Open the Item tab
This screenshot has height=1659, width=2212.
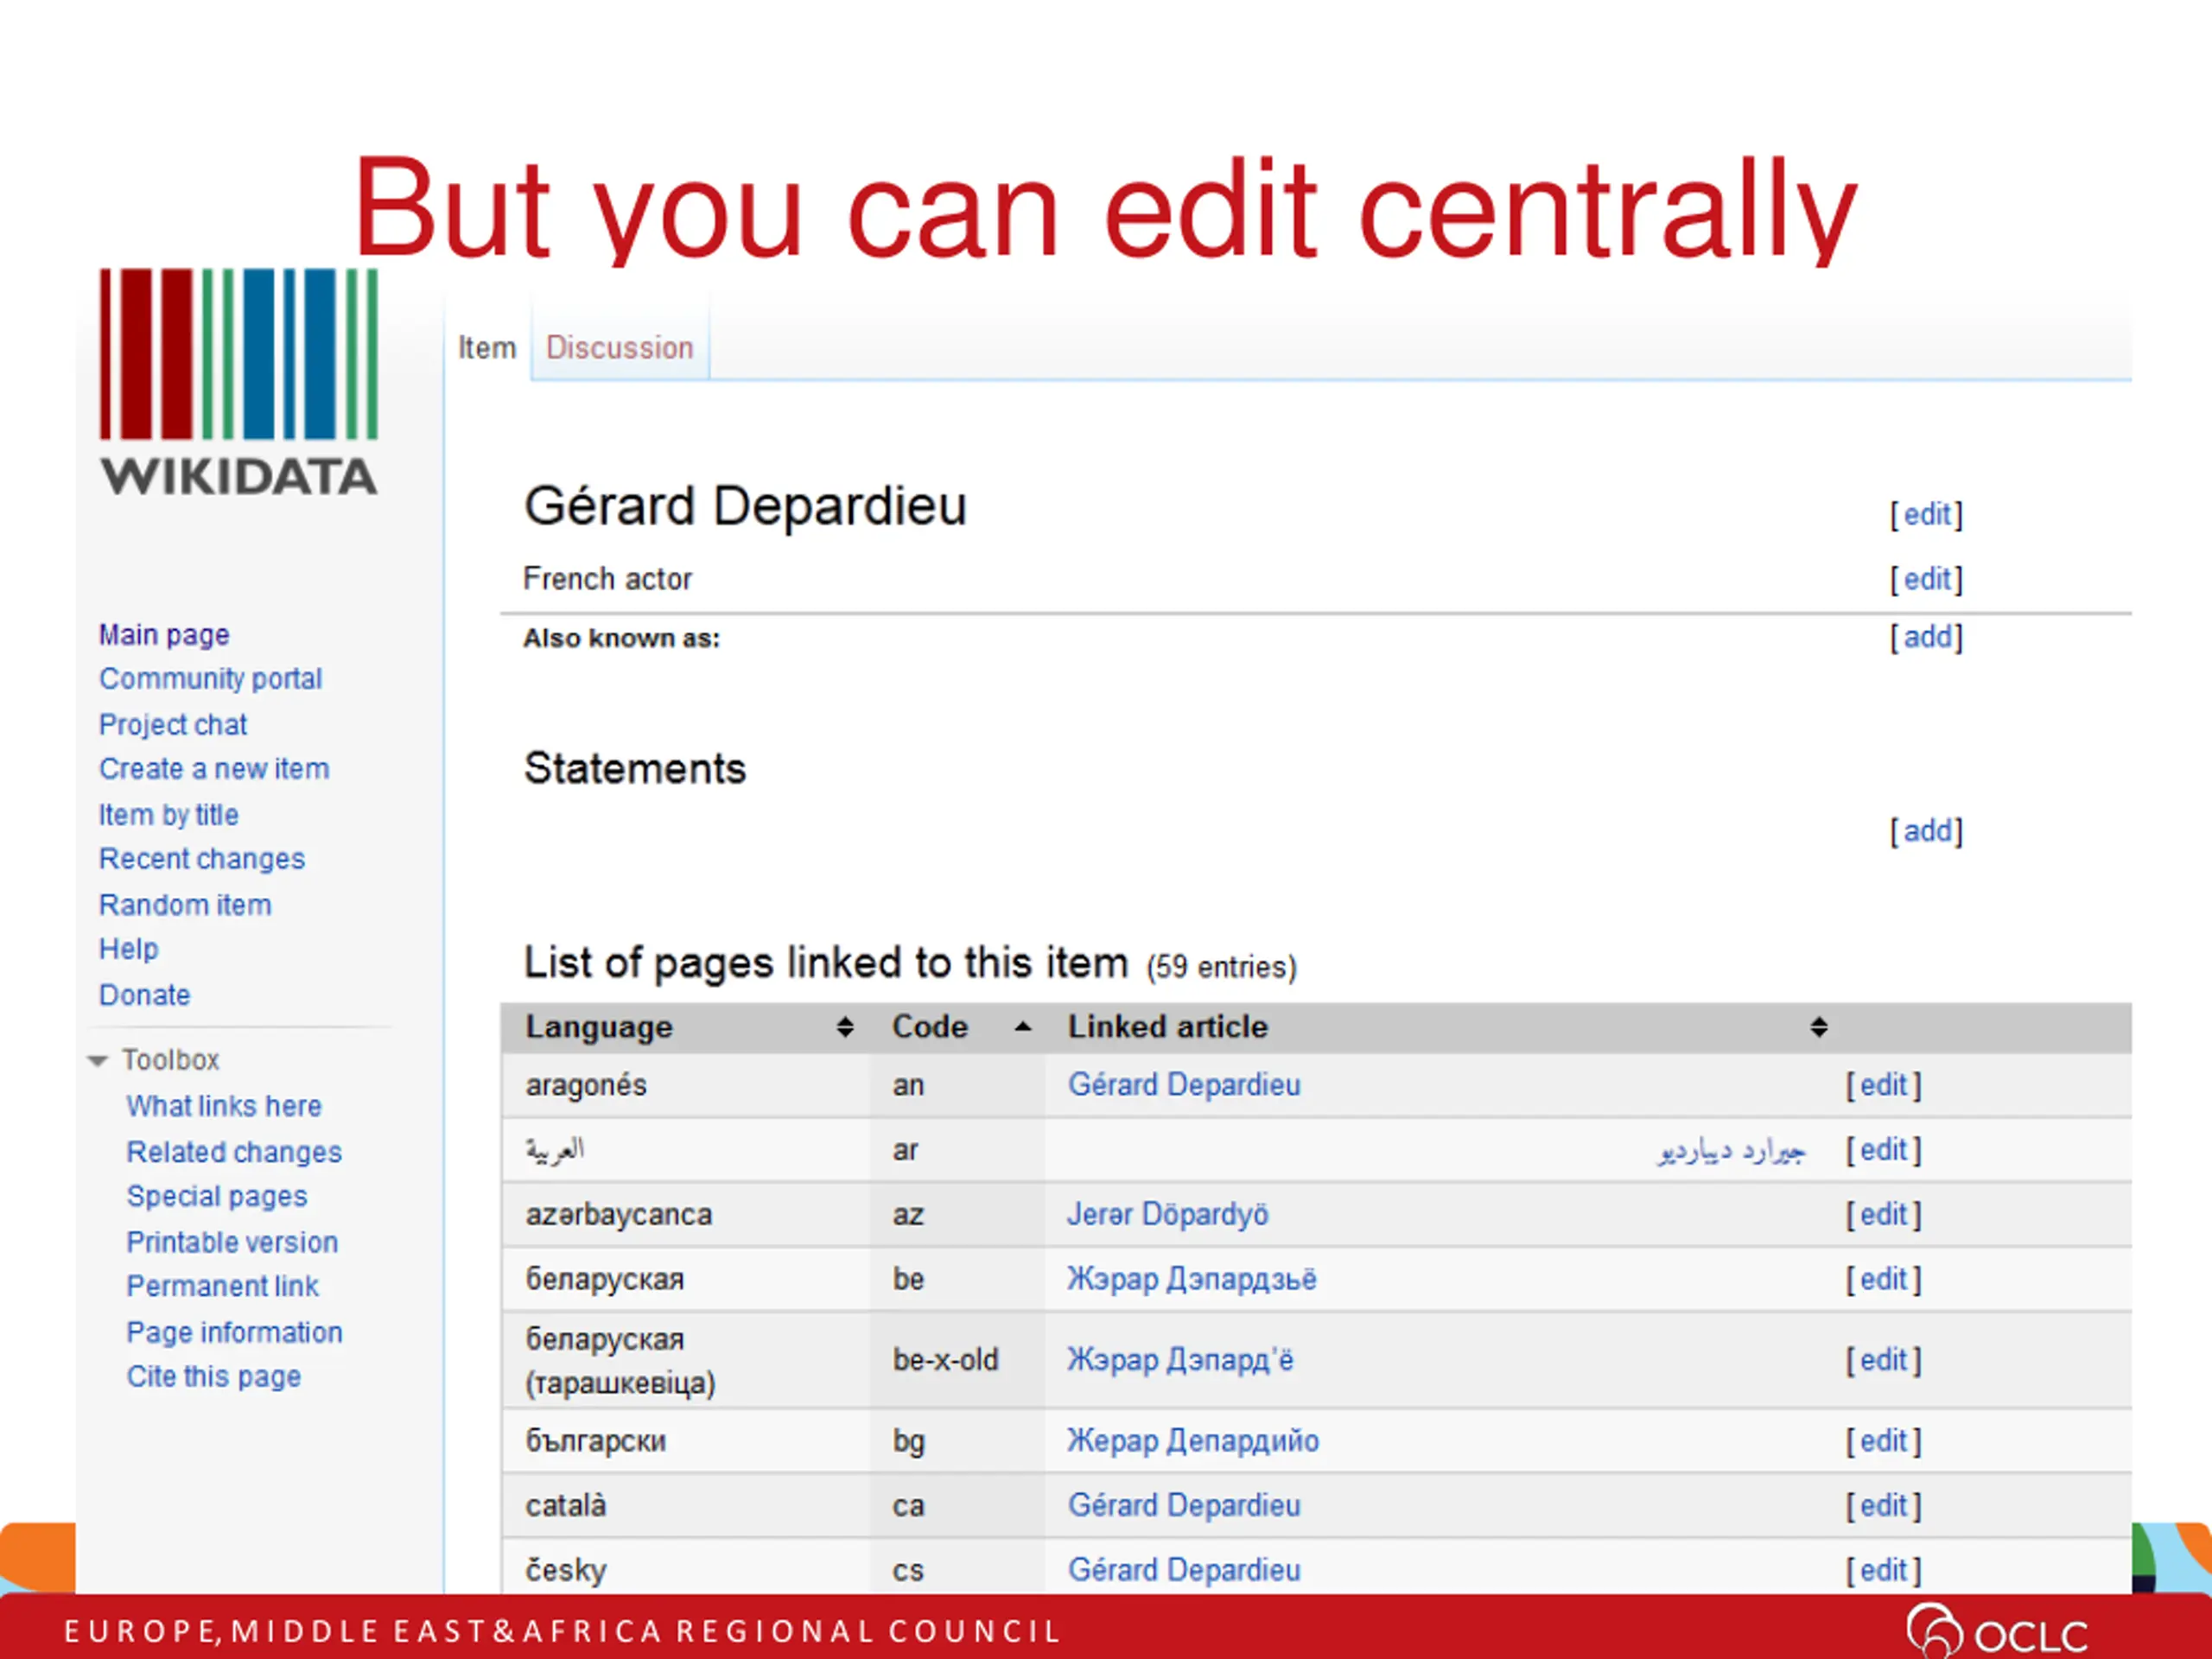(x=487, y=347)
